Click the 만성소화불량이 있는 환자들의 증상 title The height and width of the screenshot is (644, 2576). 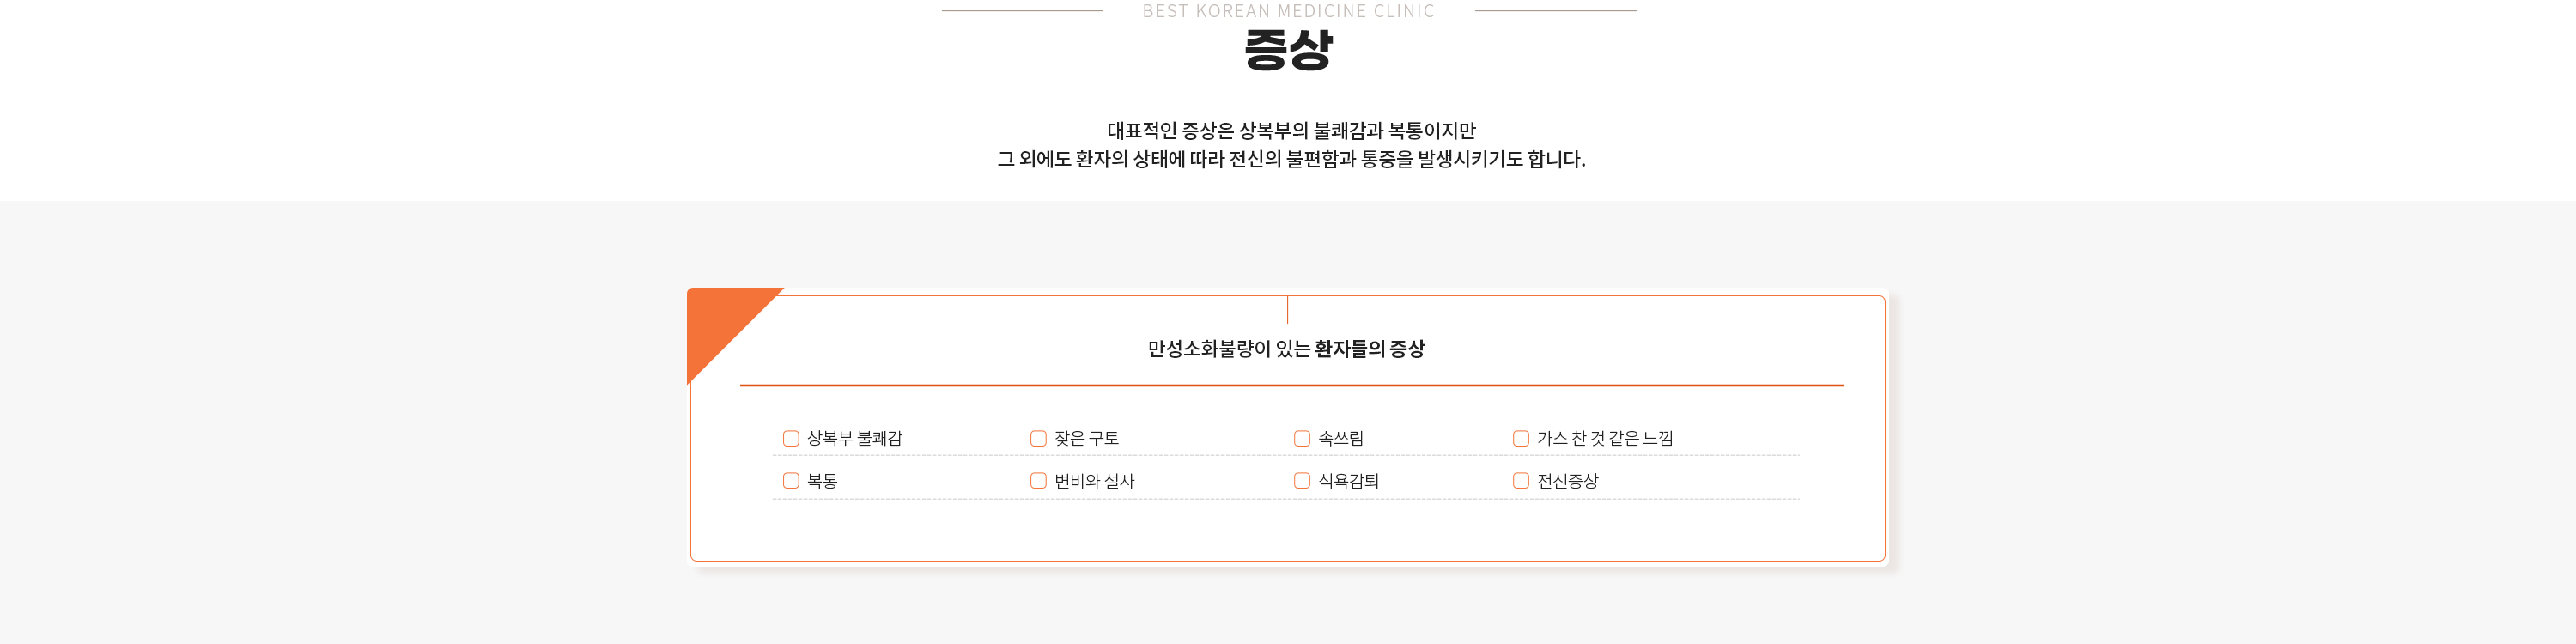point(1286,349)
